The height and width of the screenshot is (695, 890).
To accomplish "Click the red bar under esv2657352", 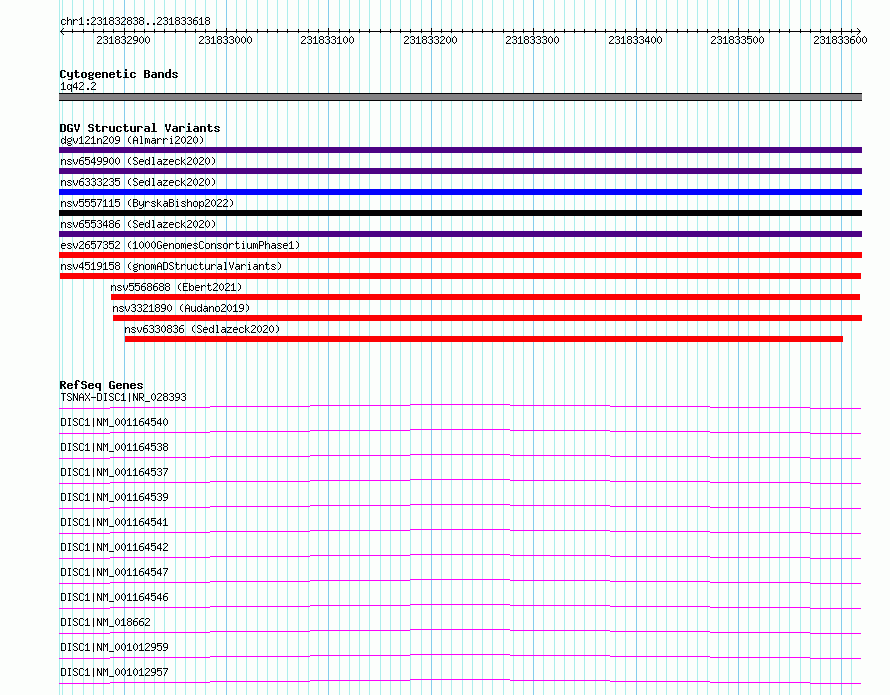I will pyautogui.click(x=460, y=255).
